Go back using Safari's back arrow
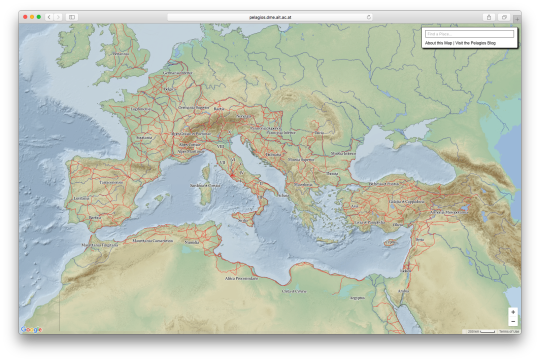This screenshot has width=540, height=361. point(49,17)
